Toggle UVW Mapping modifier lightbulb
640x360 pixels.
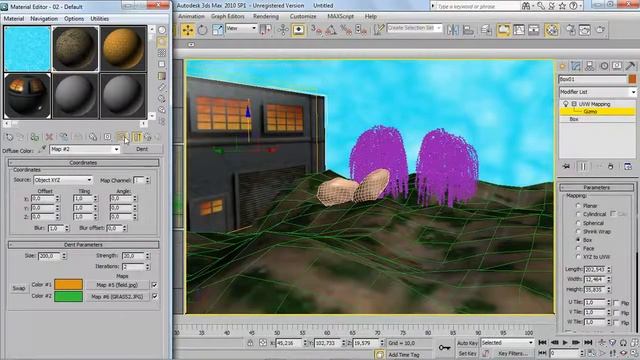pyautogui.click(x=566, y=104)
